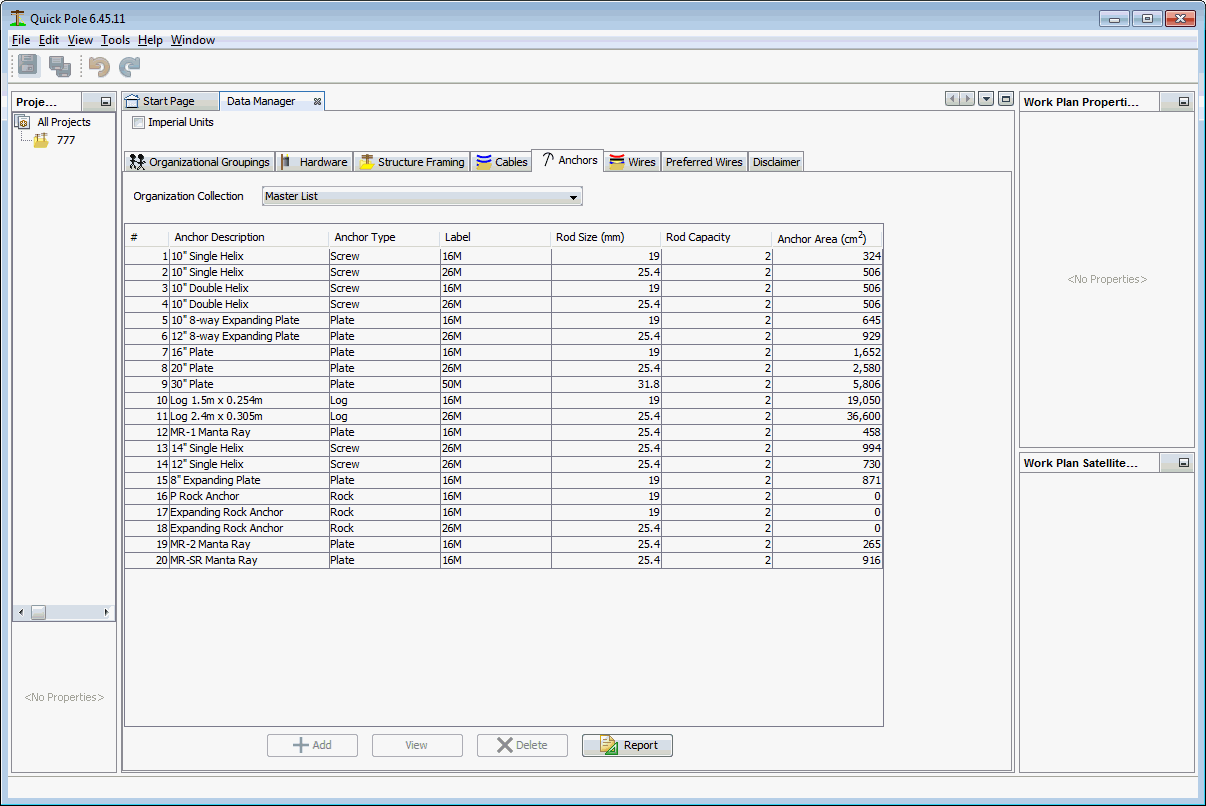Select the All Projects tree node
1206x806 pixels.
click(x=64, y=122)
